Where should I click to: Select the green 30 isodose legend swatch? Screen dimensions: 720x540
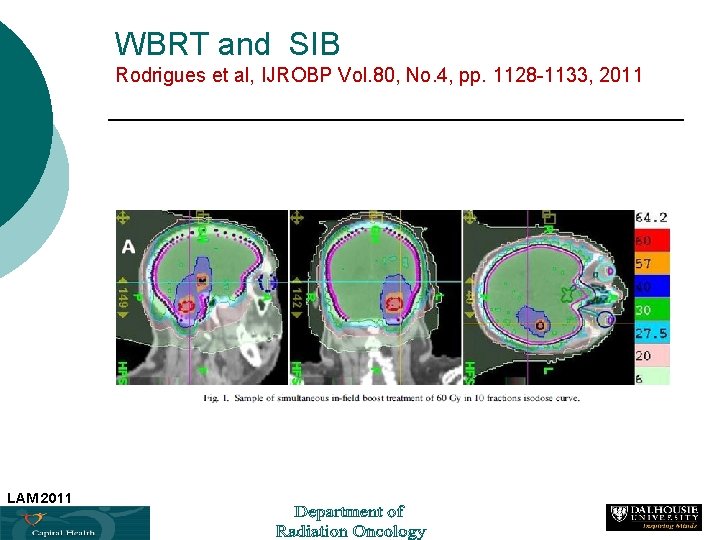[x=652, y=309]
